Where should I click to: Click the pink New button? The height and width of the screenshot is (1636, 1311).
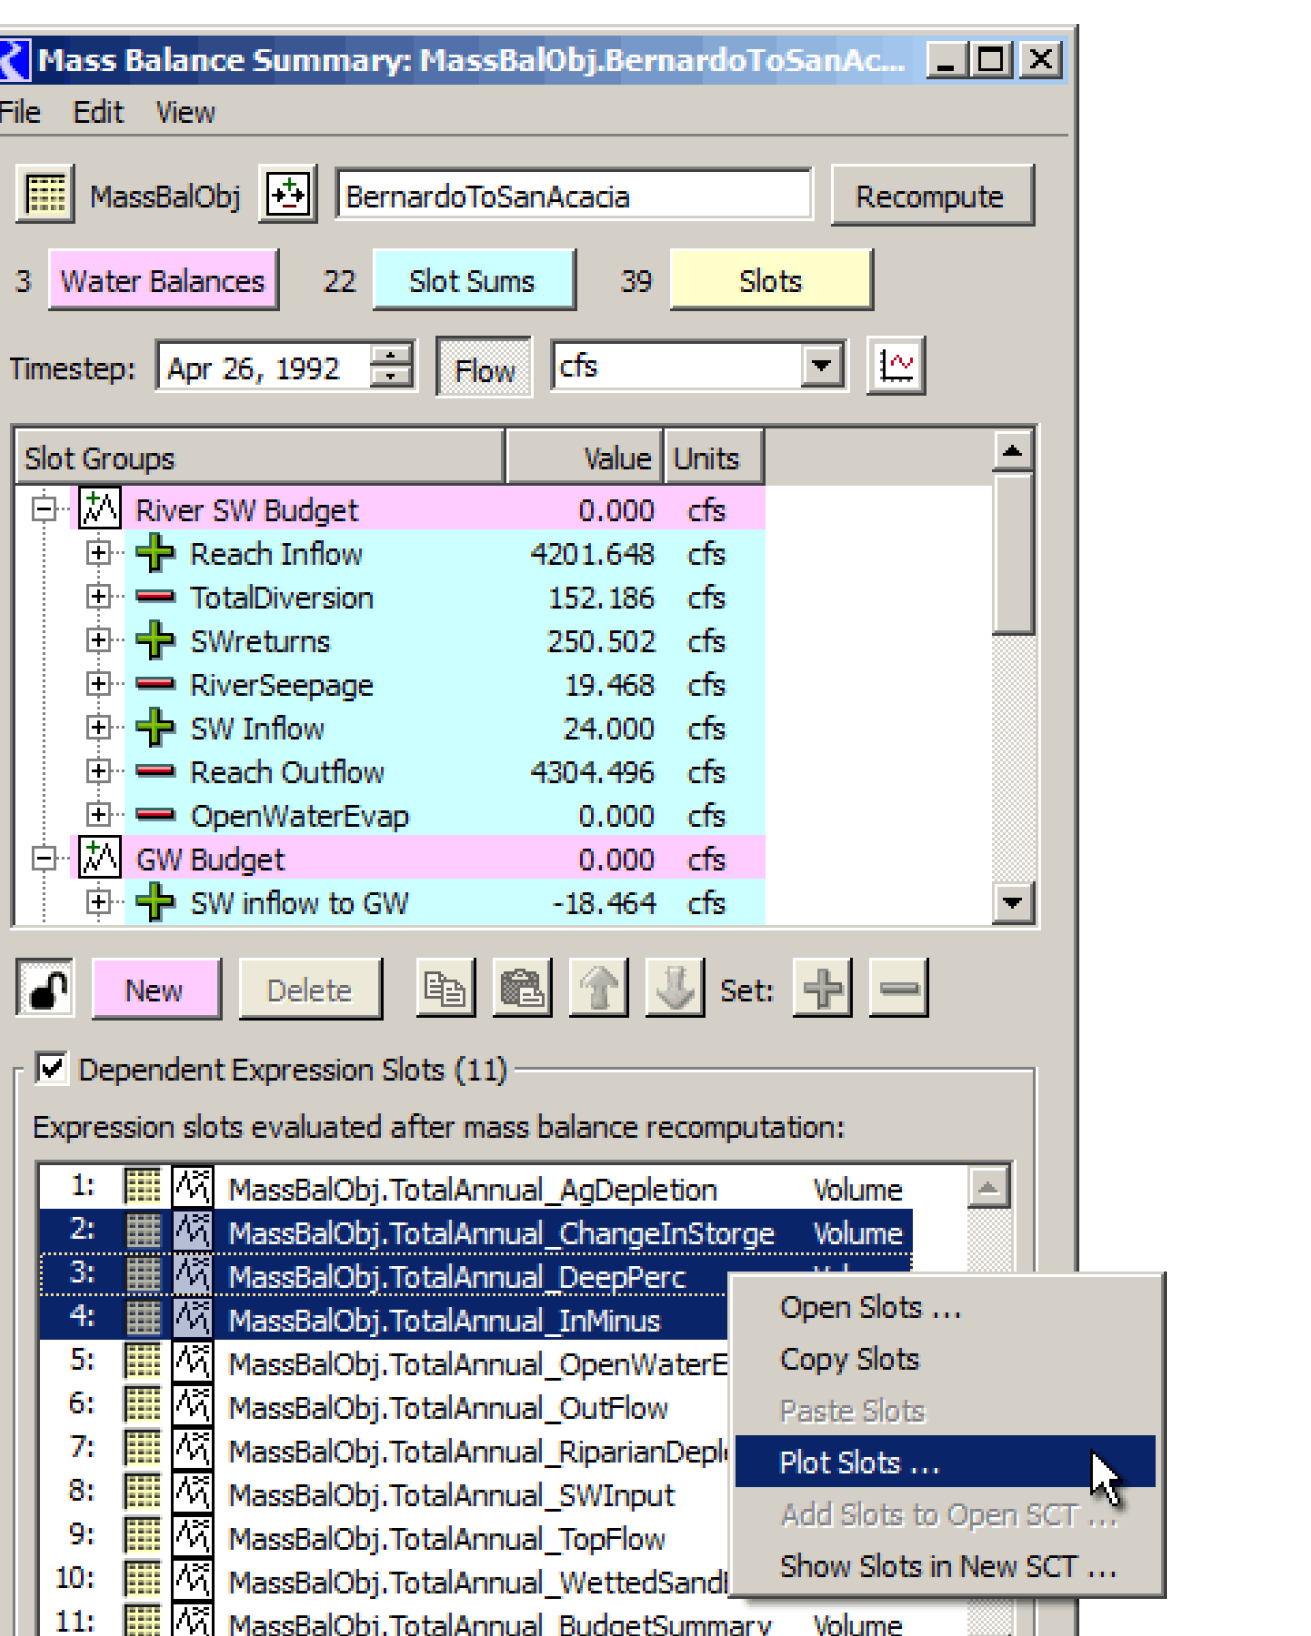click(155, 990)
